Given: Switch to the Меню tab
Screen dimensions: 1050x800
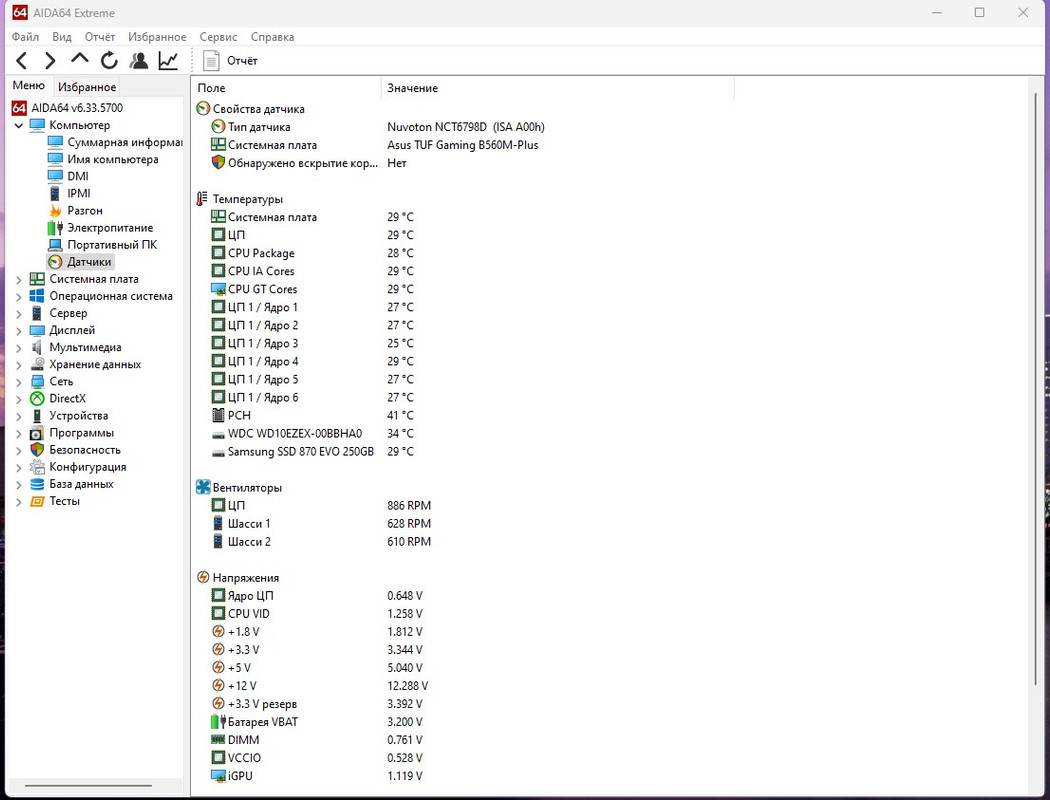Looking at the screenshot, I should click(29, 86).
